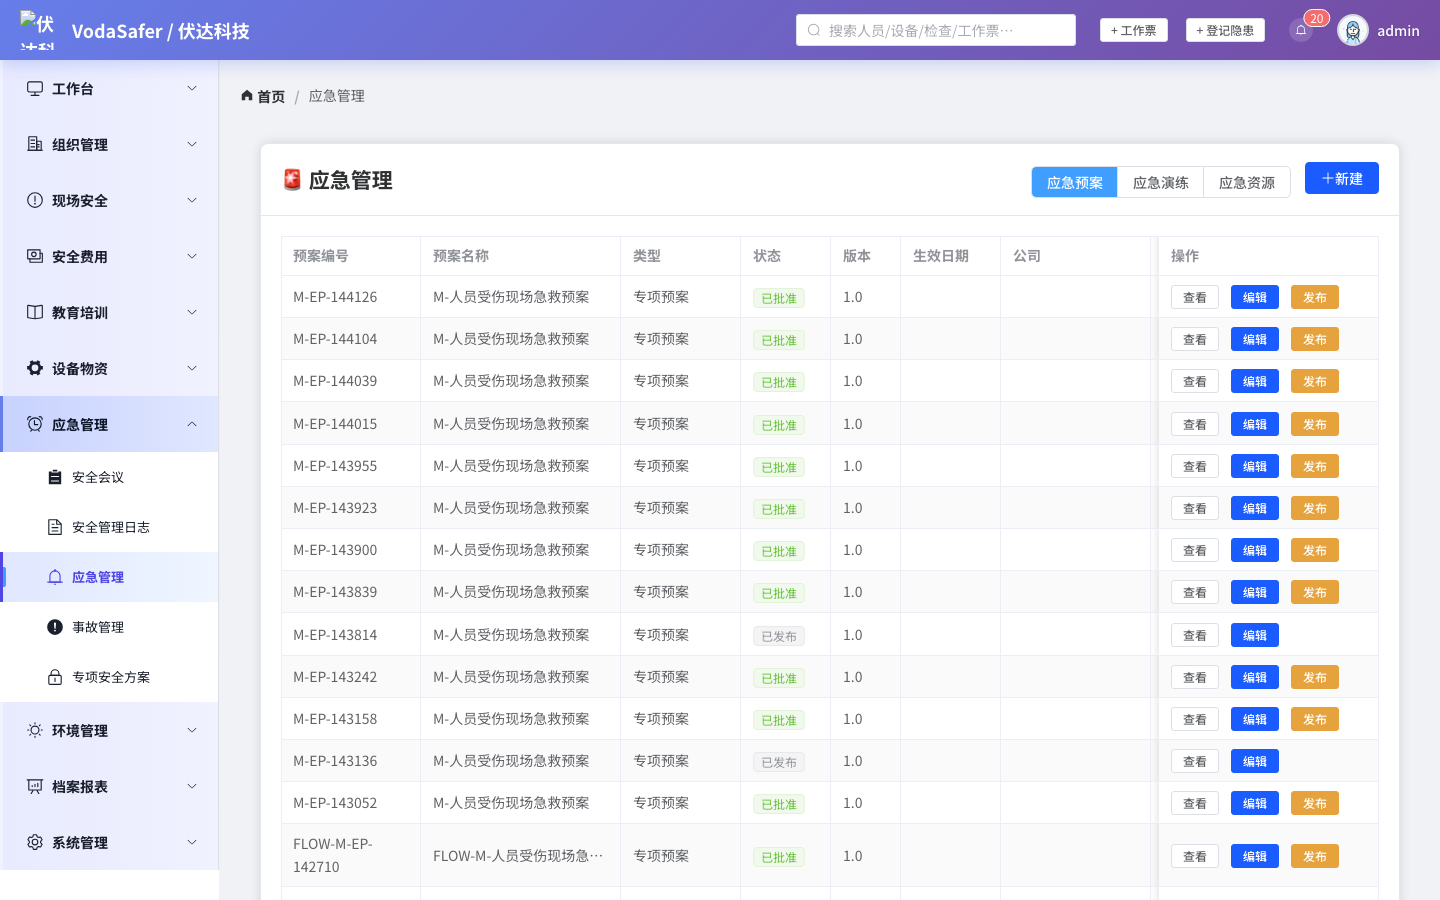Click the 事故管理 warning icon

[55, 627]
